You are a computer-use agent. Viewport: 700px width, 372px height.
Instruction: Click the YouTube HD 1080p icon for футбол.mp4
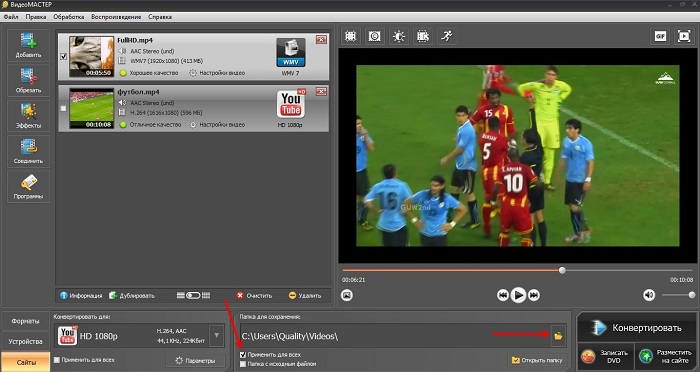pos(291,104)
